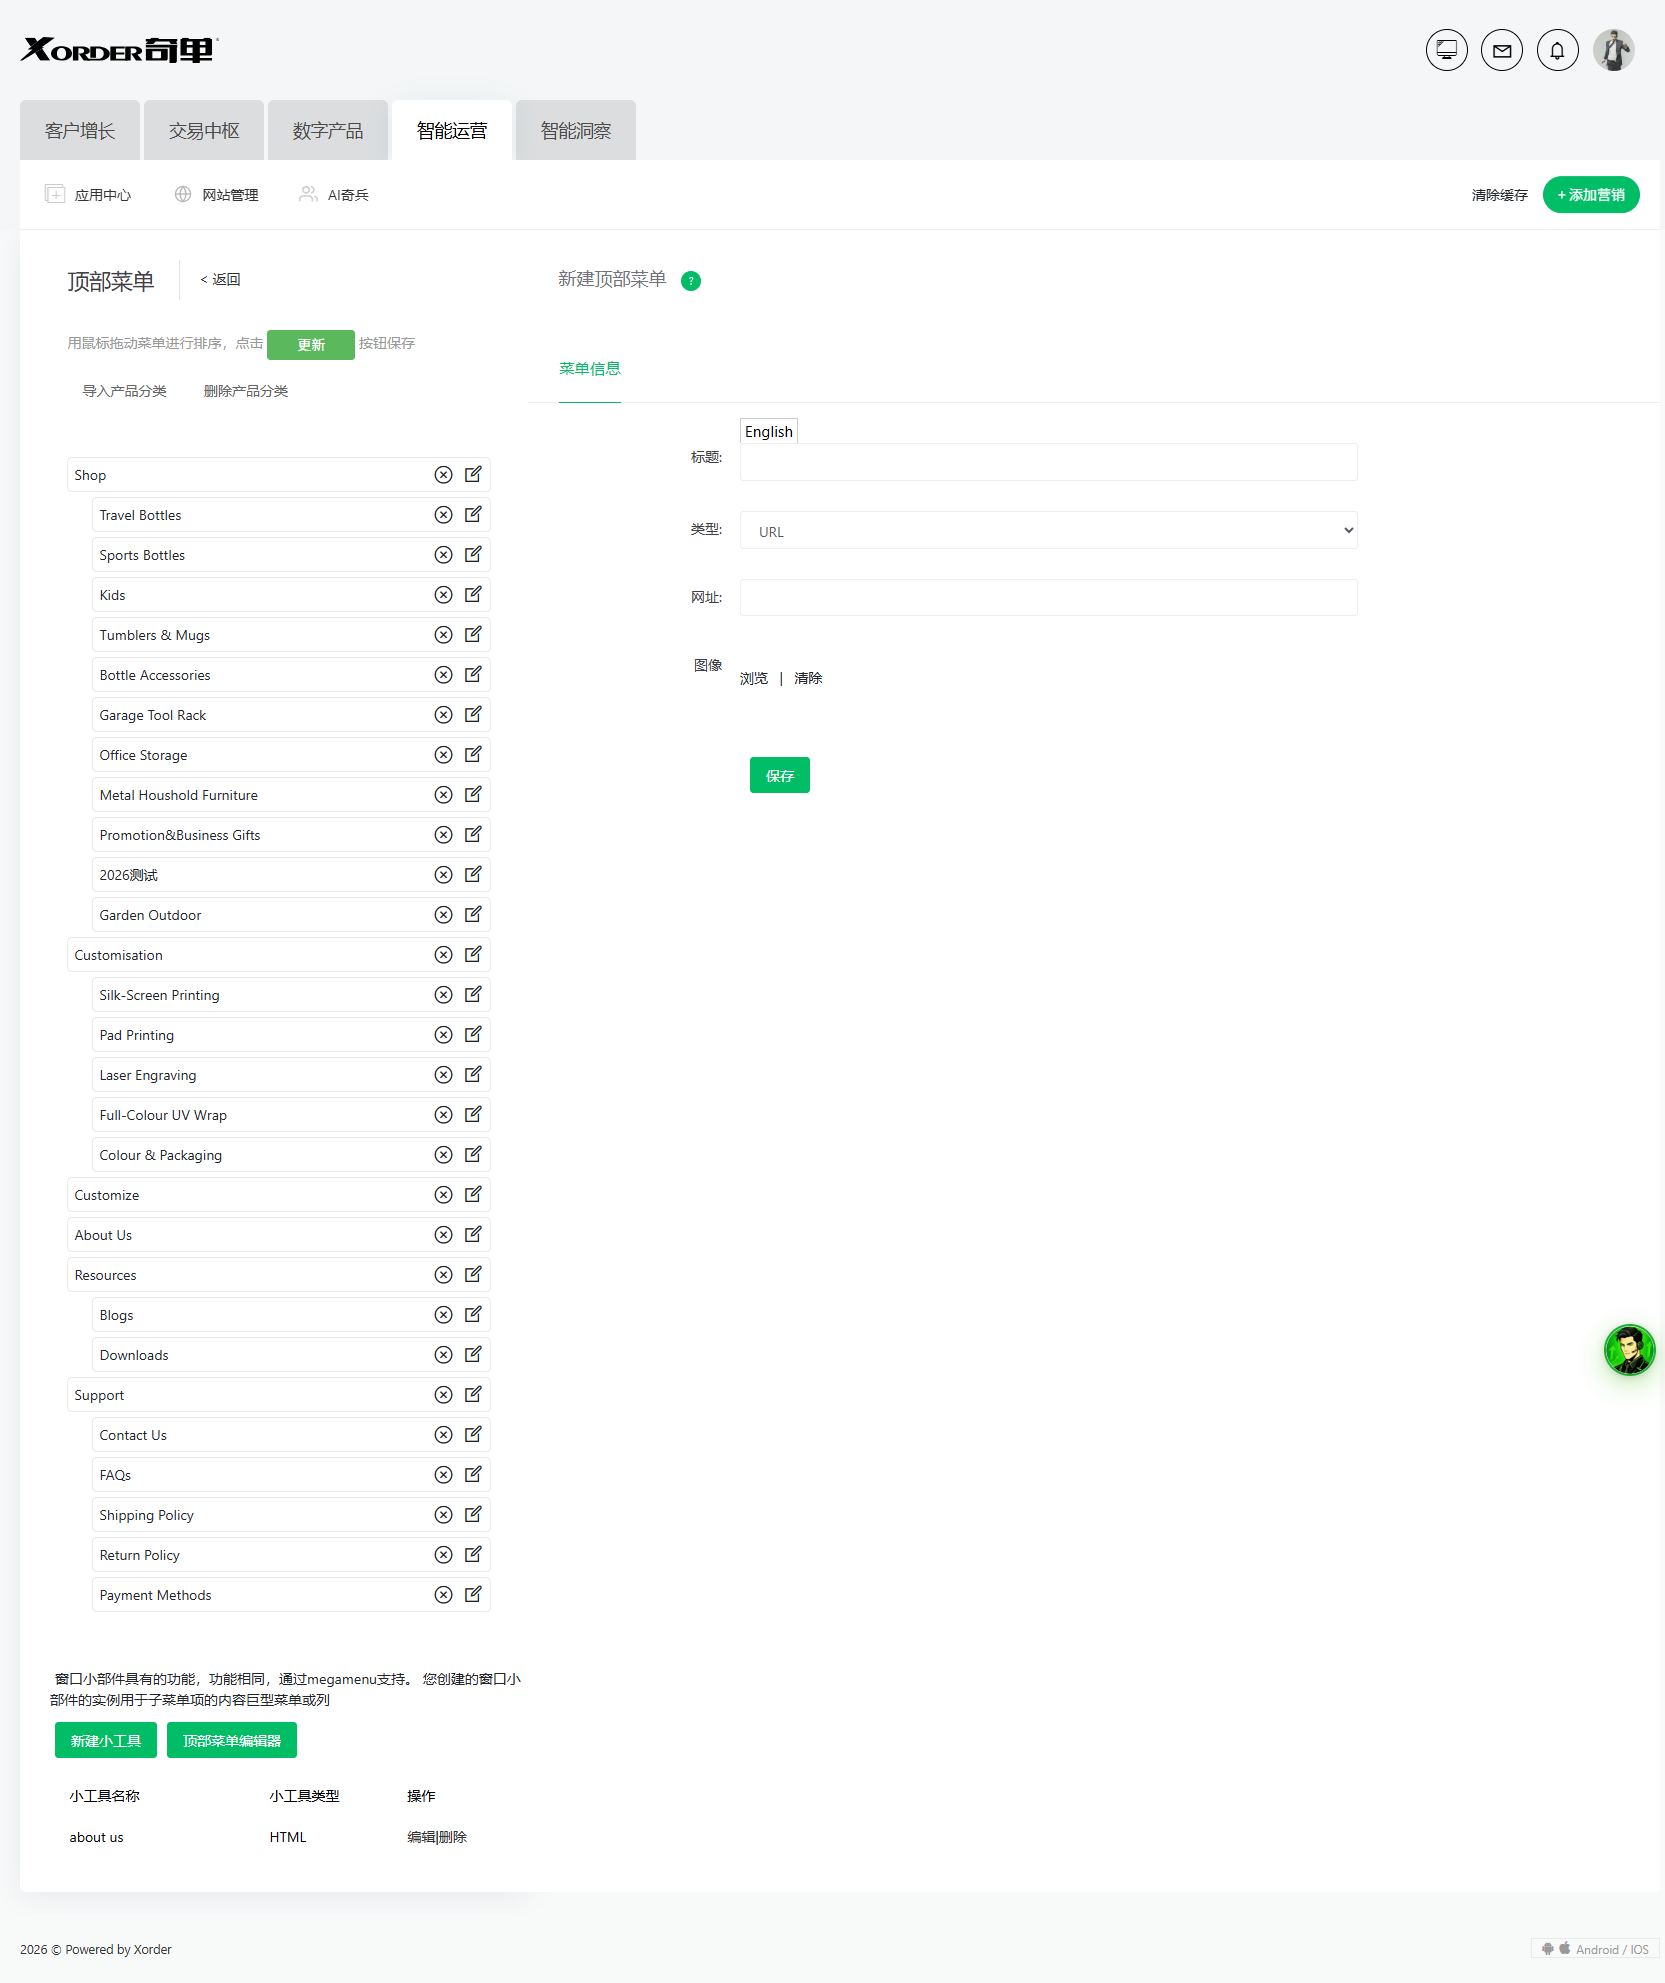Switch to the 交易中枢 tab
The height and width of the screenshot is (1983, 1665).
coord(204,130)
